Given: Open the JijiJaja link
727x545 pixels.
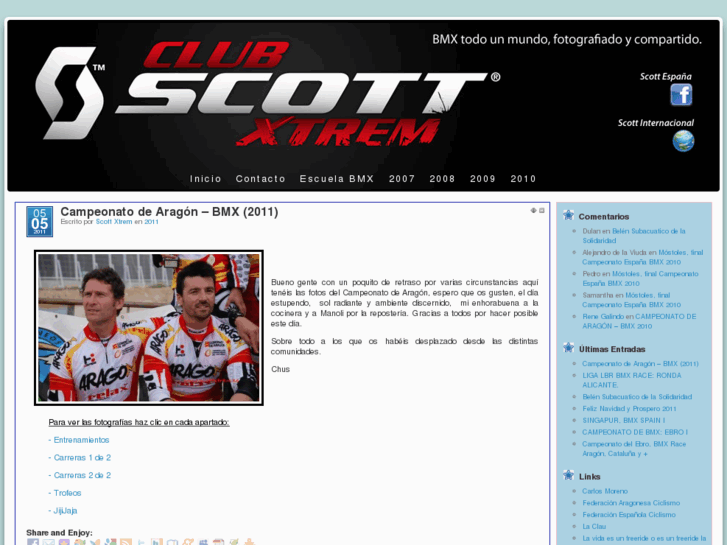Looking at the screenshot, I should click(x=63, y=510).
